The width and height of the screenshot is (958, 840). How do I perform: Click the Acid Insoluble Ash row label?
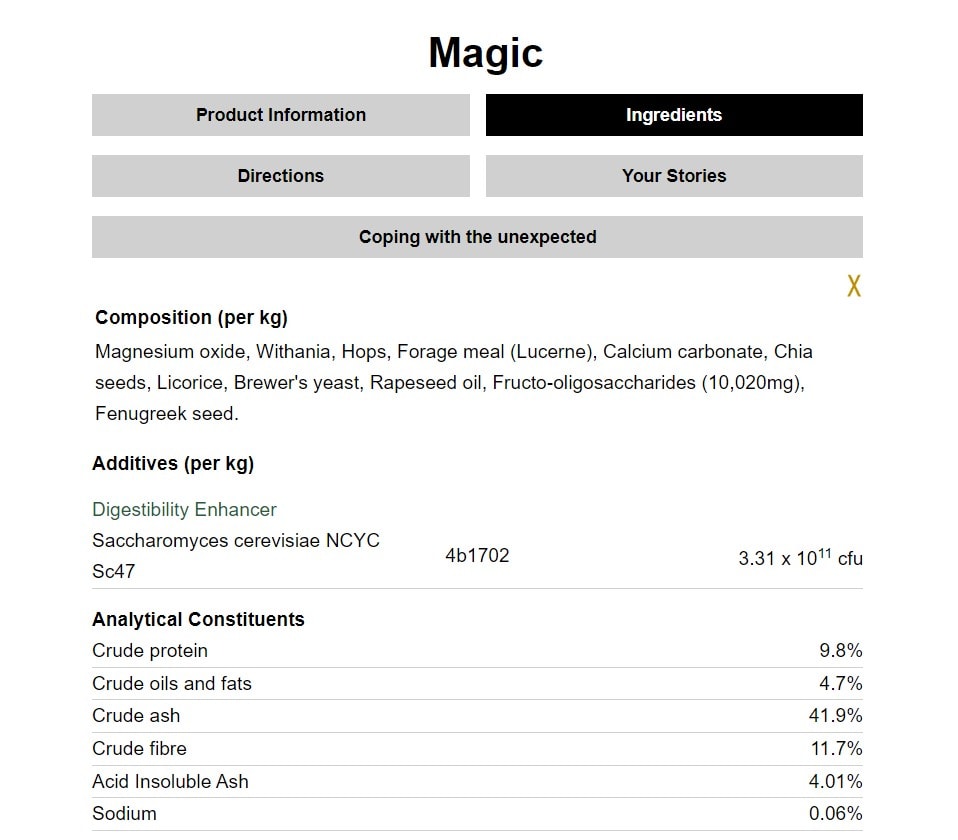170,782
